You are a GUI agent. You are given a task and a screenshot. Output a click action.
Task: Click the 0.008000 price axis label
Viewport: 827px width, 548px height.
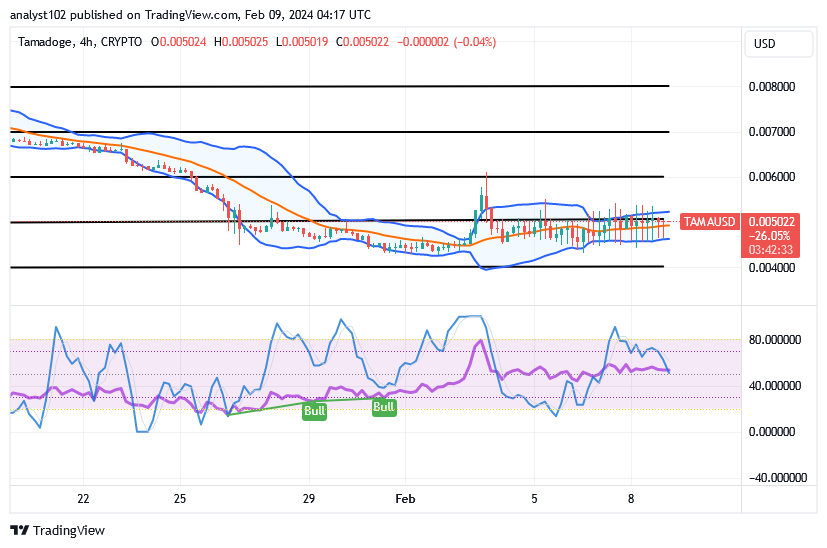[x=772, y=86]
